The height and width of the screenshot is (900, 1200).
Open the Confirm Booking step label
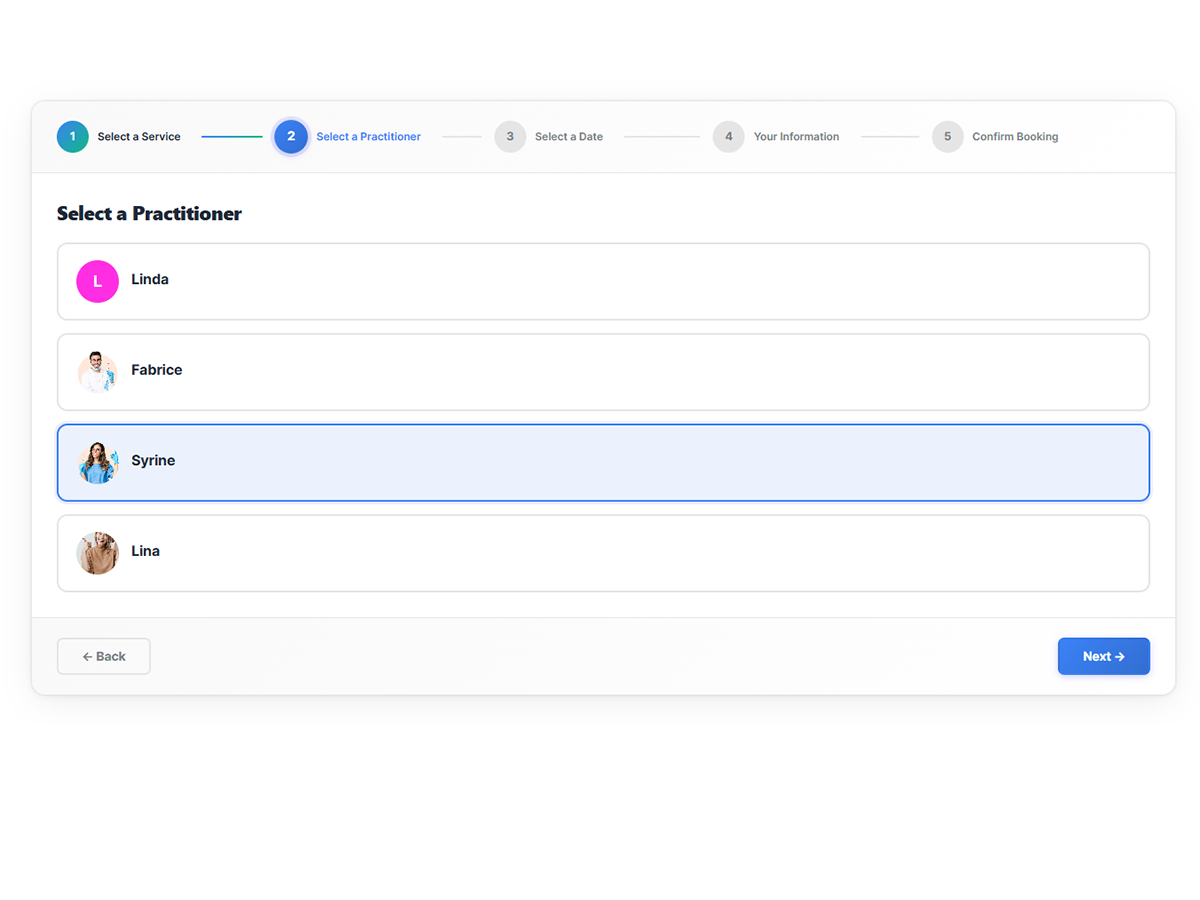click(x=1014, y=137)
